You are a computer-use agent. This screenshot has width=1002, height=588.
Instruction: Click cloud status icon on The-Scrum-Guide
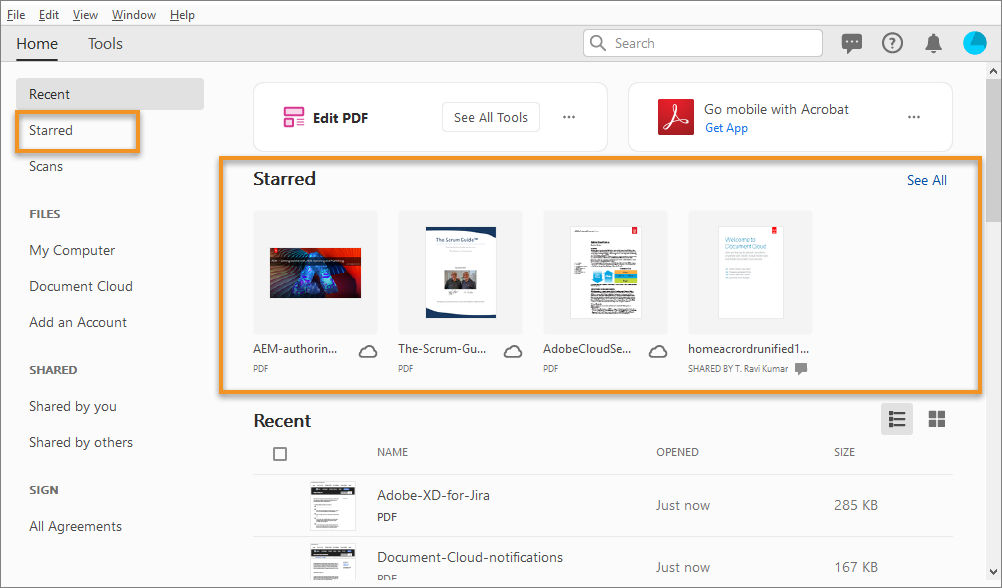tap(513, 352)
